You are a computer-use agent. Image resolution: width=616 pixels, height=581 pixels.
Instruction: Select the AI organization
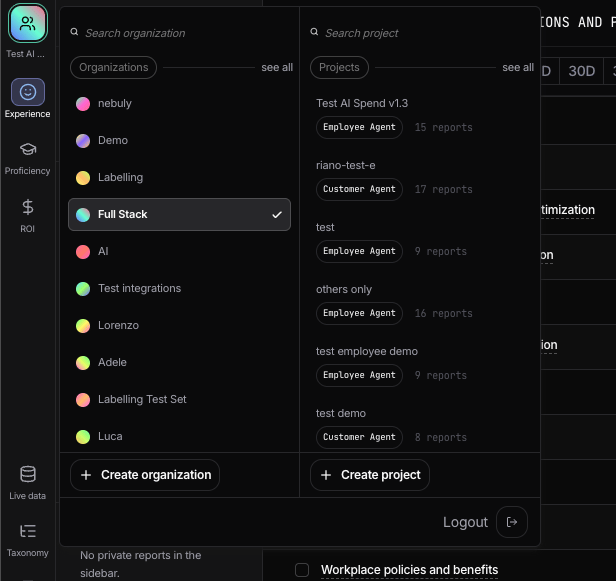(x=179, y=251)
